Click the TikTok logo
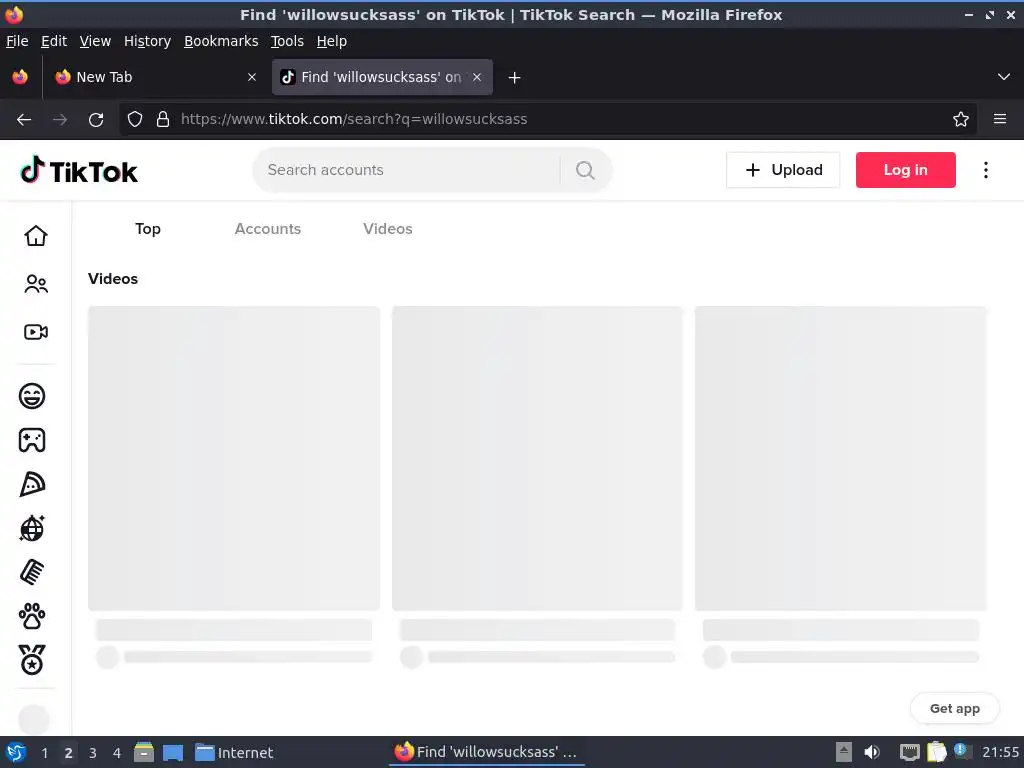Screen dimensions: 1024x768 [79, 170]
